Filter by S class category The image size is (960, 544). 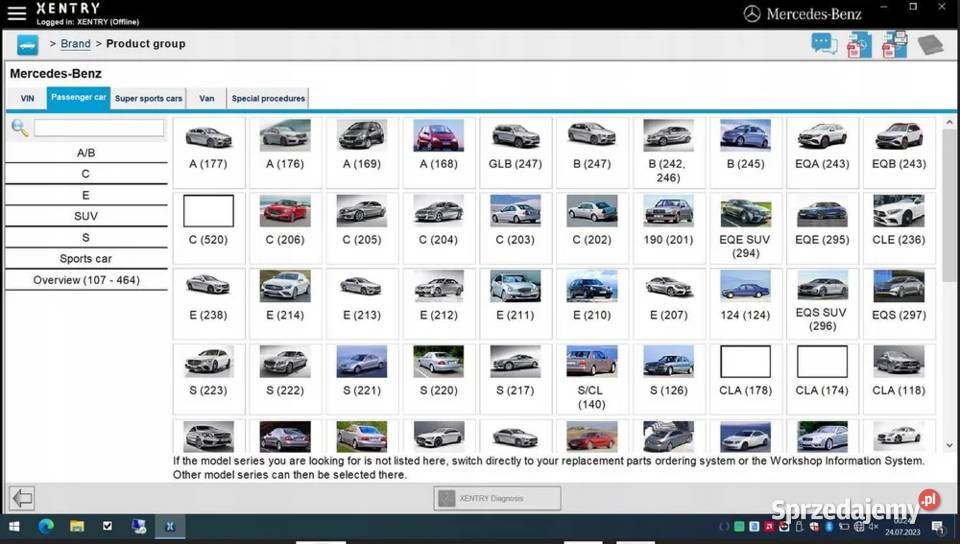tap(86, 237)
